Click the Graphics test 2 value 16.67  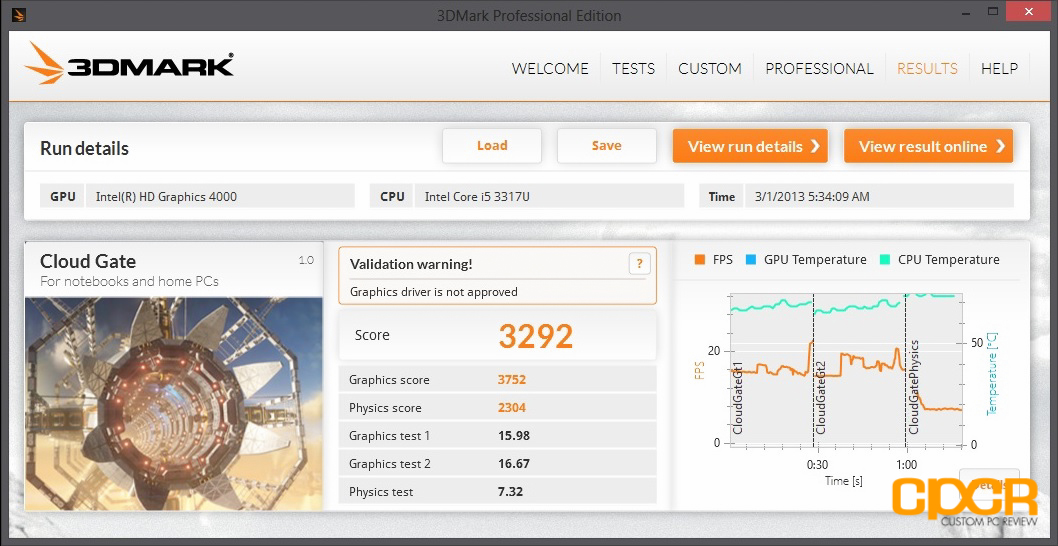[513, 464]
